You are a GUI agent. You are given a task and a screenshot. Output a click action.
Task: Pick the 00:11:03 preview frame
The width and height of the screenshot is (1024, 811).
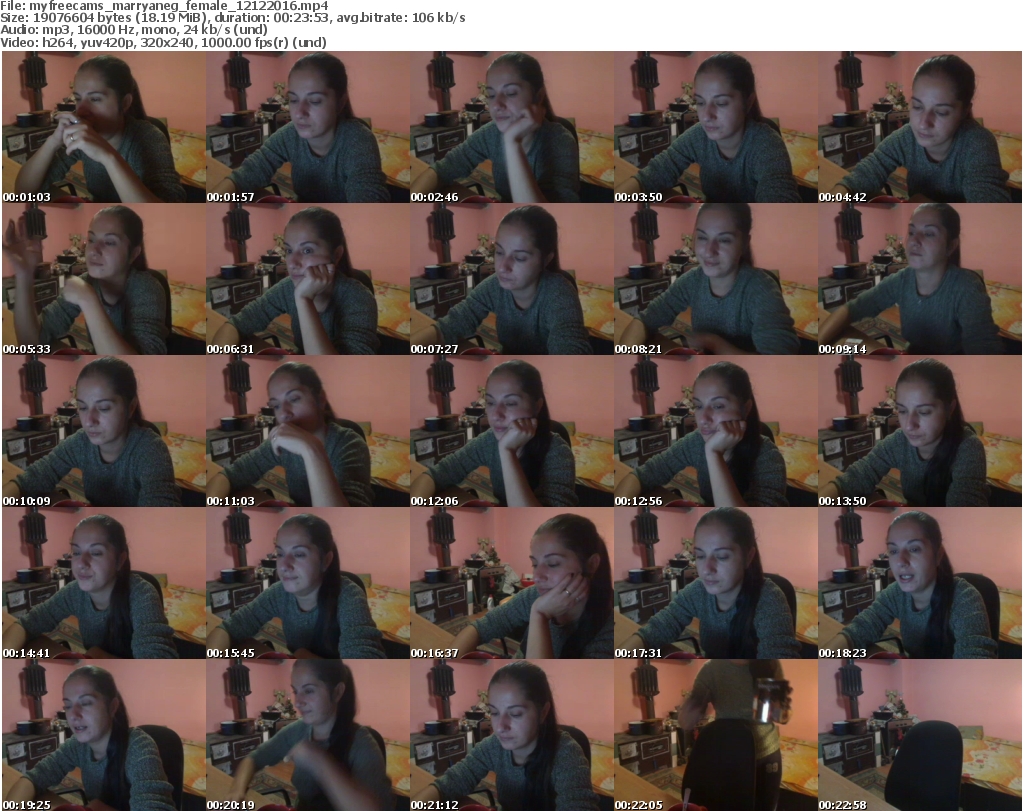pos(308,432)
